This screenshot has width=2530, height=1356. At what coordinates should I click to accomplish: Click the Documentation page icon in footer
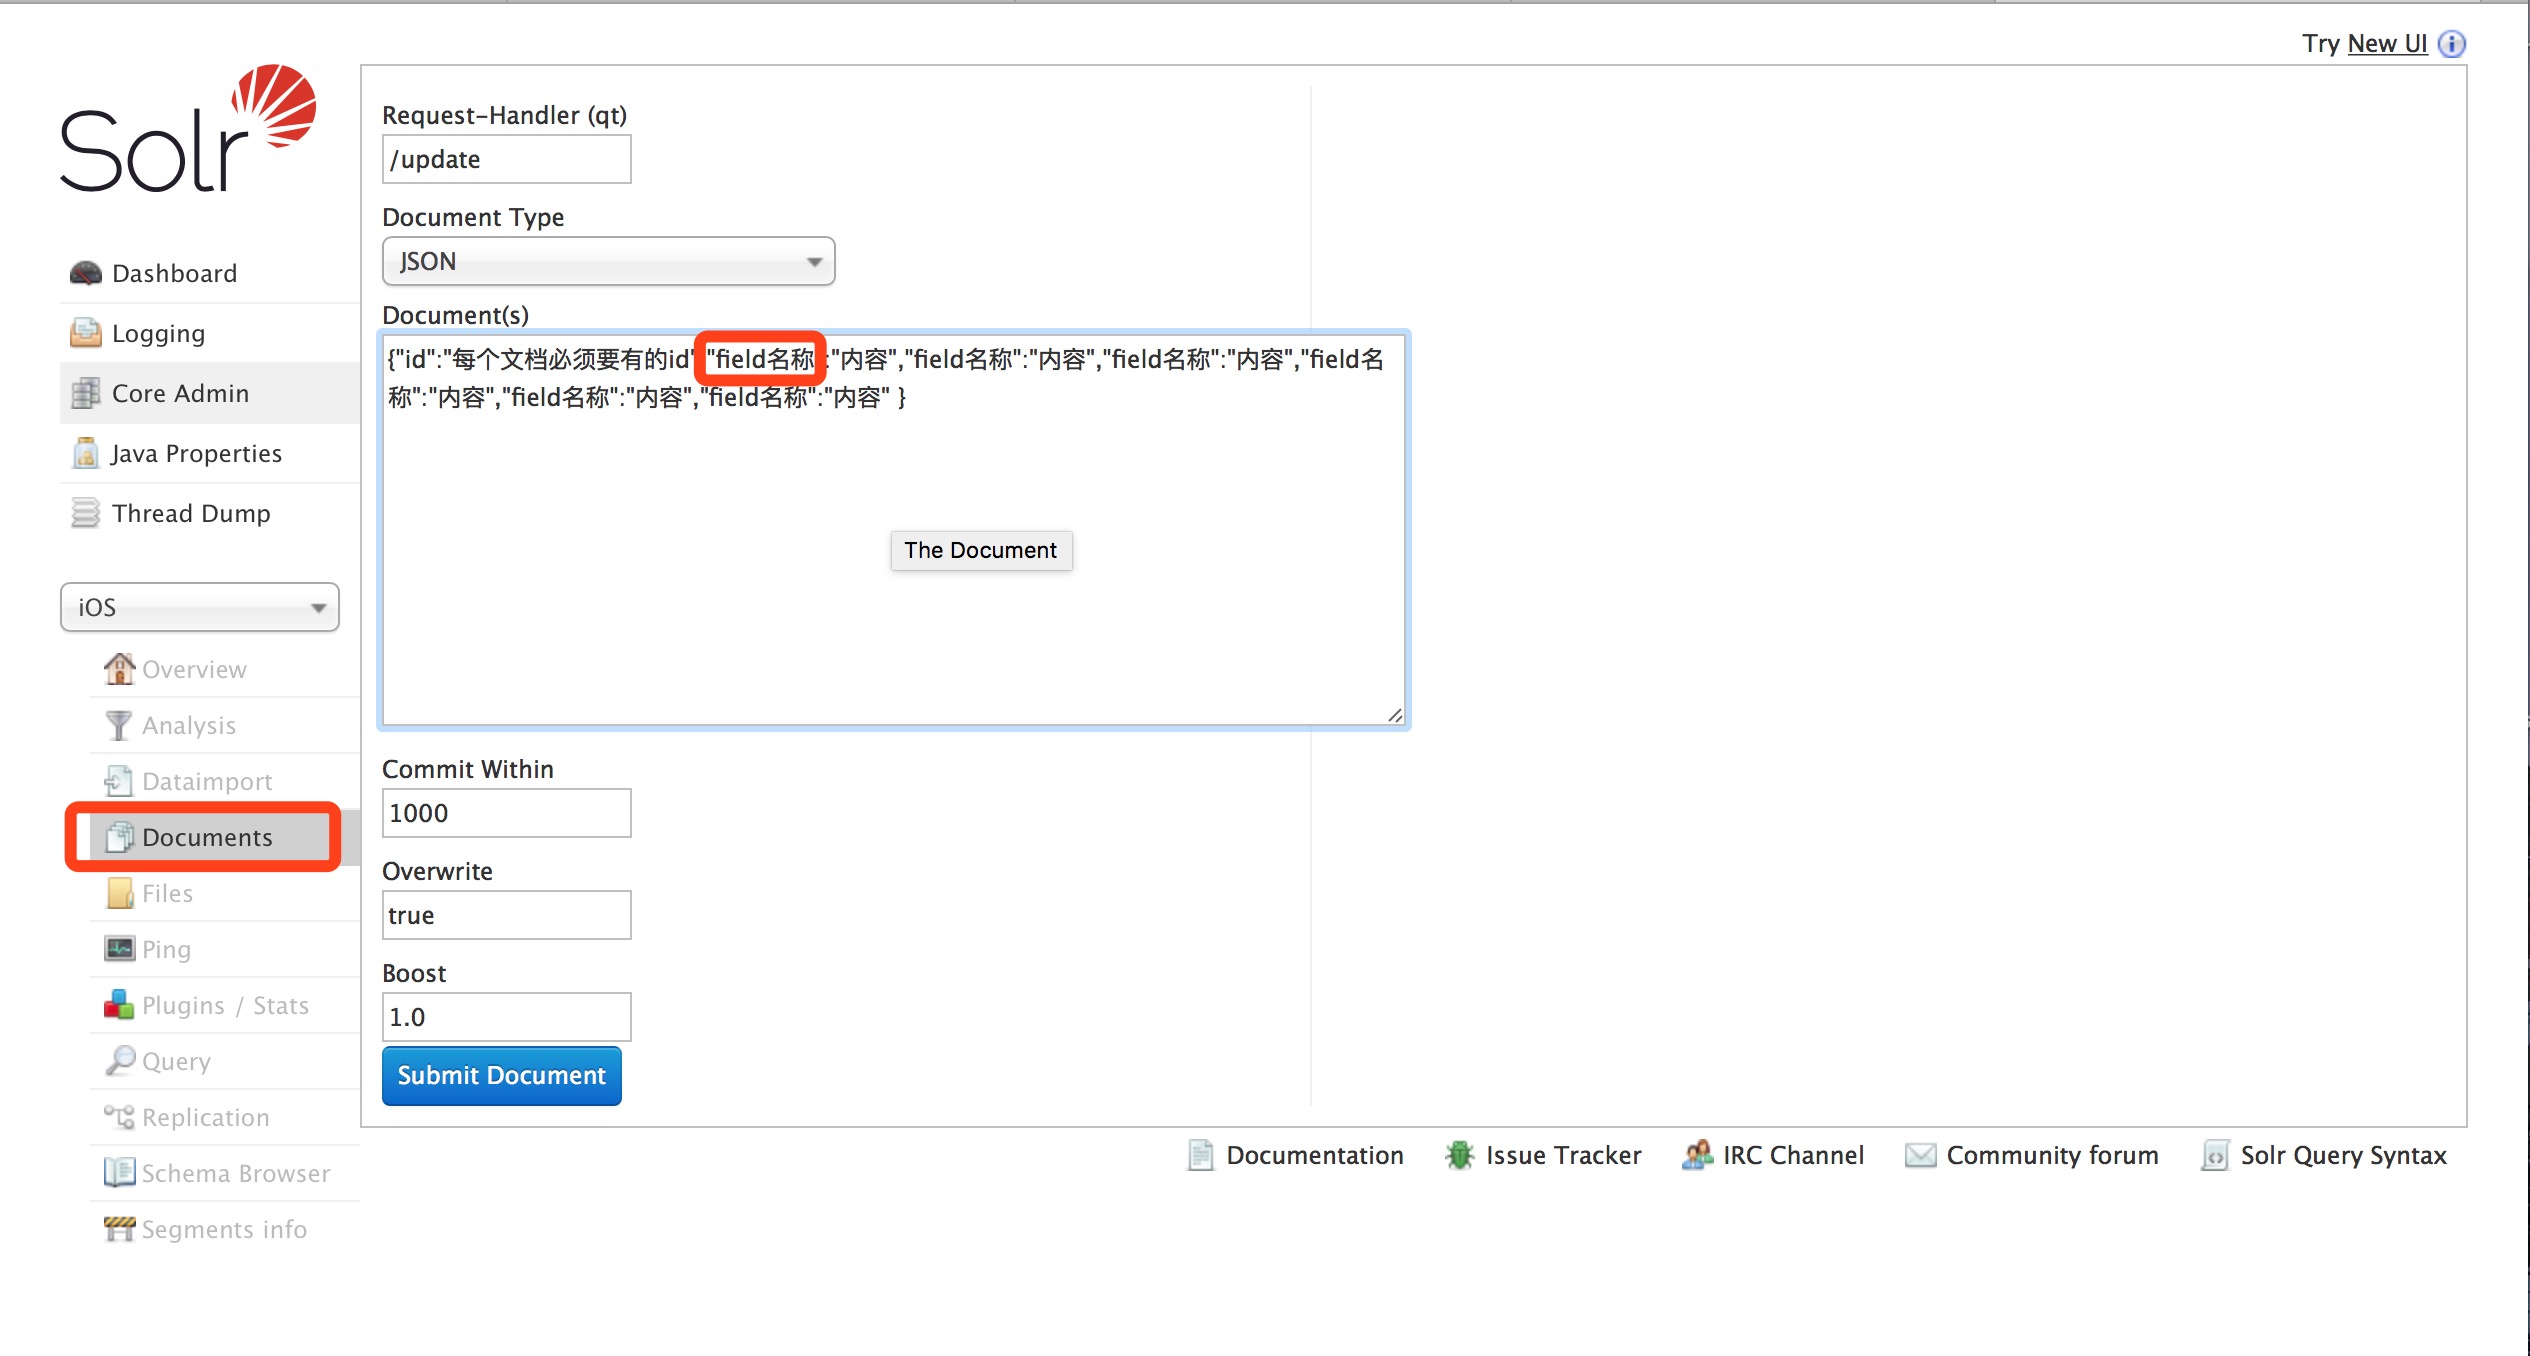1201,1155
